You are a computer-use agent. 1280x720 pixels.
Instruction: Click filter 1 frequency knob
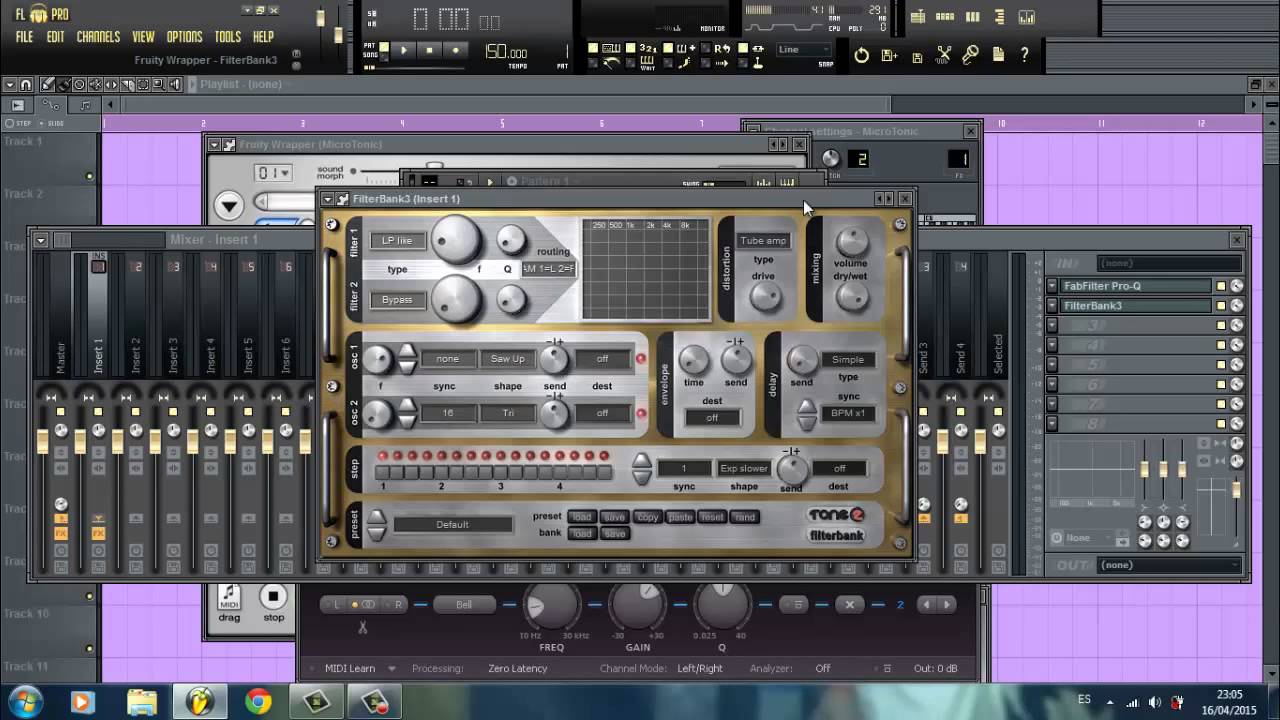point(456,240)
